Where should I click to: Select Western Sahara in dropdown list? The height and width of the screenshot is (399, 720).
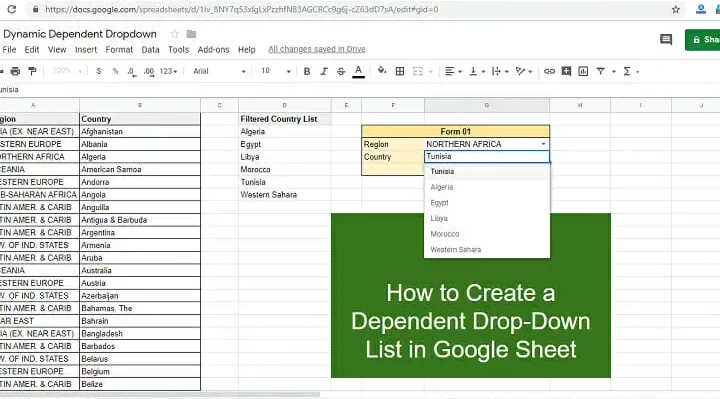[x=487, y=249]
